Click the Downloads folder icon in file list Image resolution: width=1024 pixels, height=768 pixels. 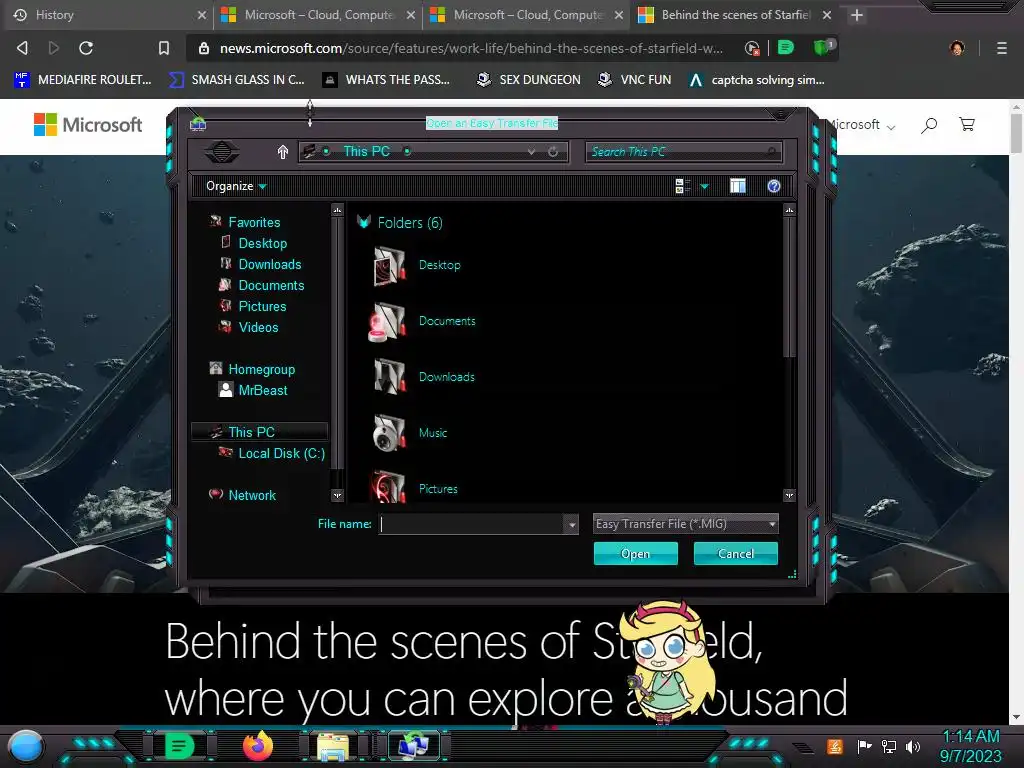(389, 377)
